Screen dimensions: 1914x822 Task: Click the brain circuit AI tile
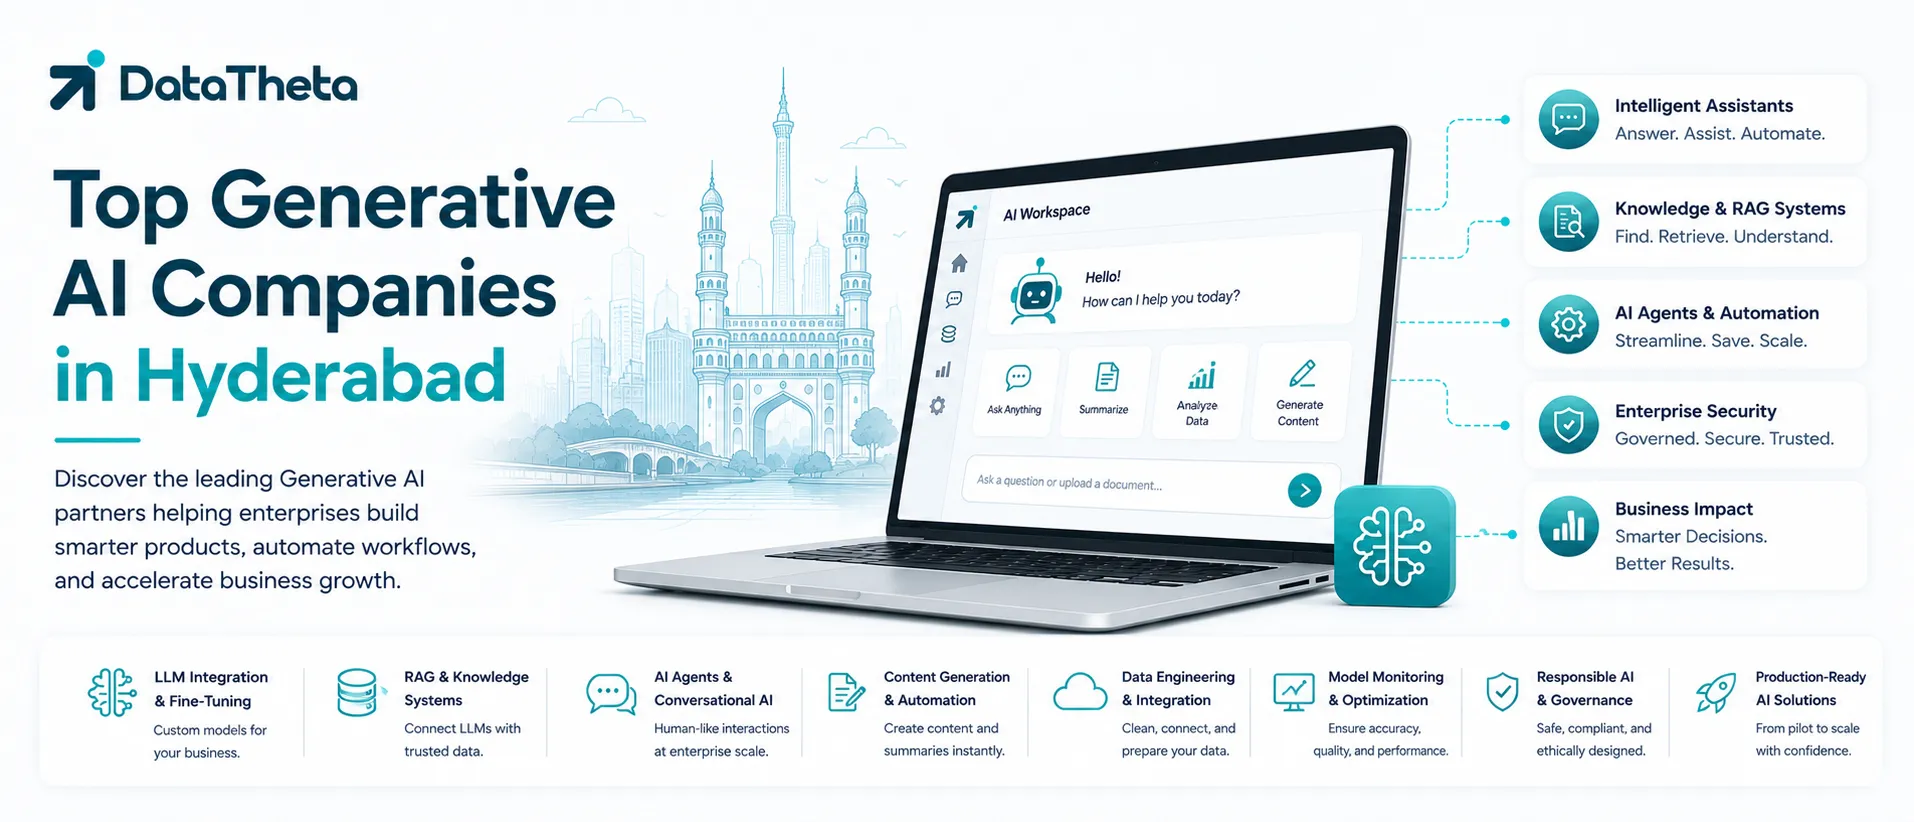click(1395, 546)
